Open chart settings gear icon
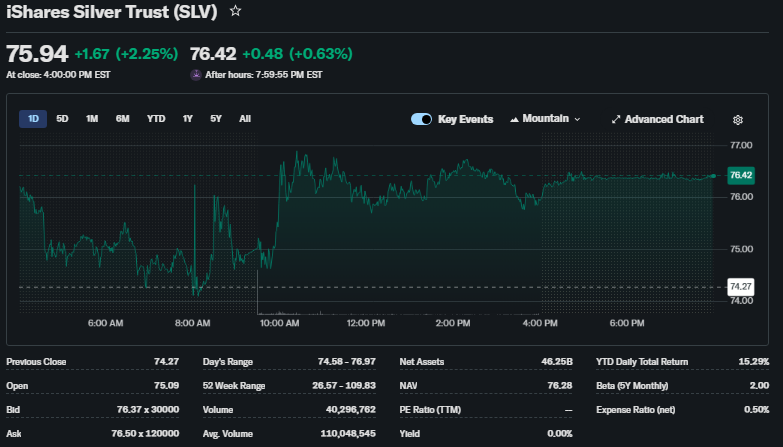This screenshot has width=783, height=447. point(738,120)
